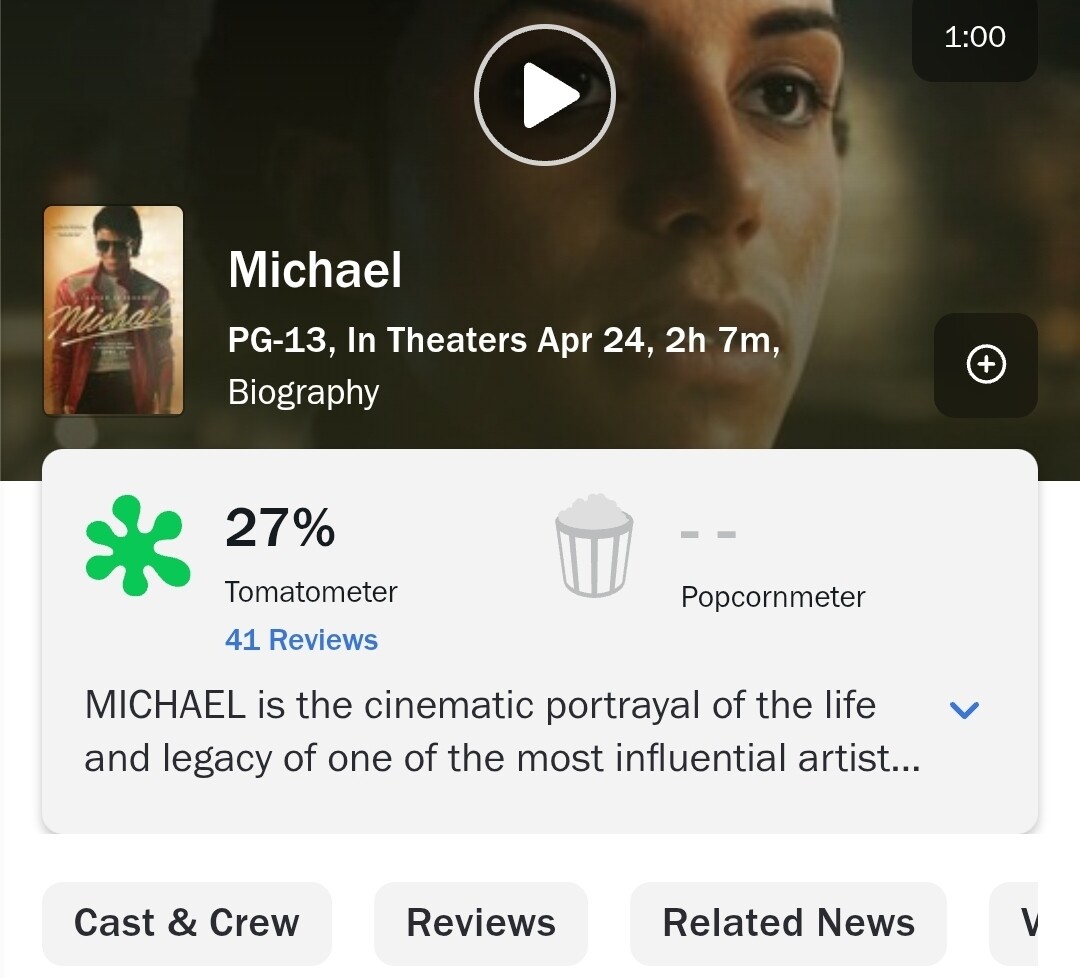Click the 1:00 trailer duration badge

[975, 37]
